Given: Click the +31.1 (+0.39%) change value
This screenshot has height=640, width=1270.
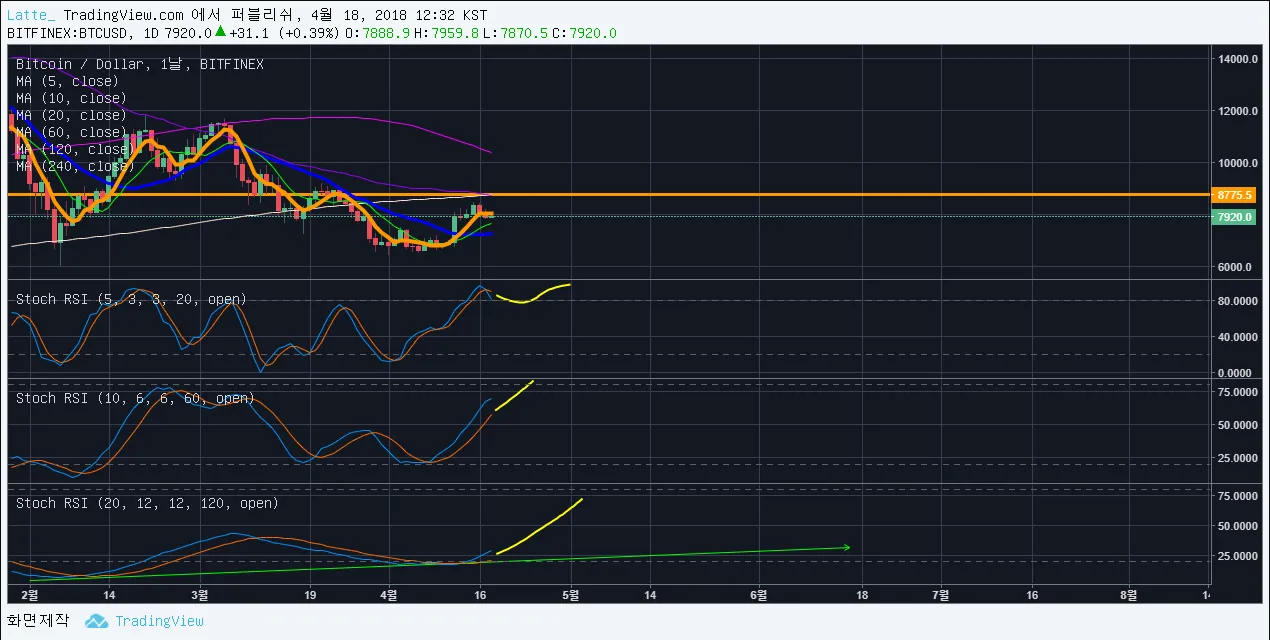Looking at the screenshot, I should pyautogui.click(x=284, y=33).
